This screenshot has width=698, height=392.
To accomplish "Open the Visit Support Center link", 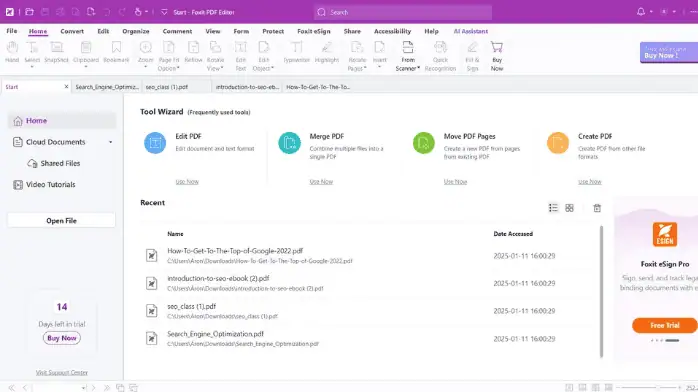I will 61,372.
